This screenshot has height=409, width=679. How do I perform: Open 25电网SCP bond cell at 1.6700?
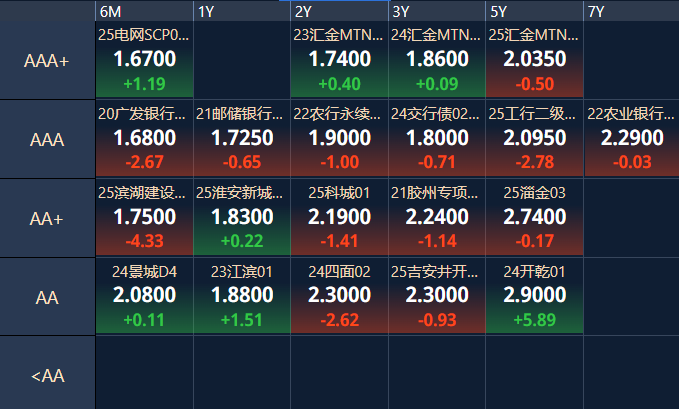144,60
